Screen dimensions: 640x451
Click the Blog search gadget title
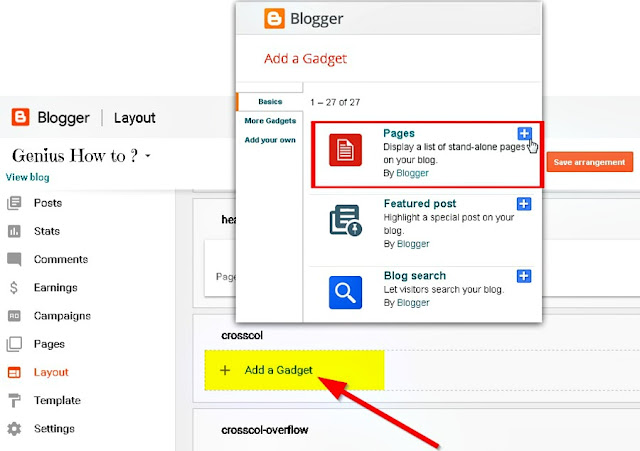415,275
